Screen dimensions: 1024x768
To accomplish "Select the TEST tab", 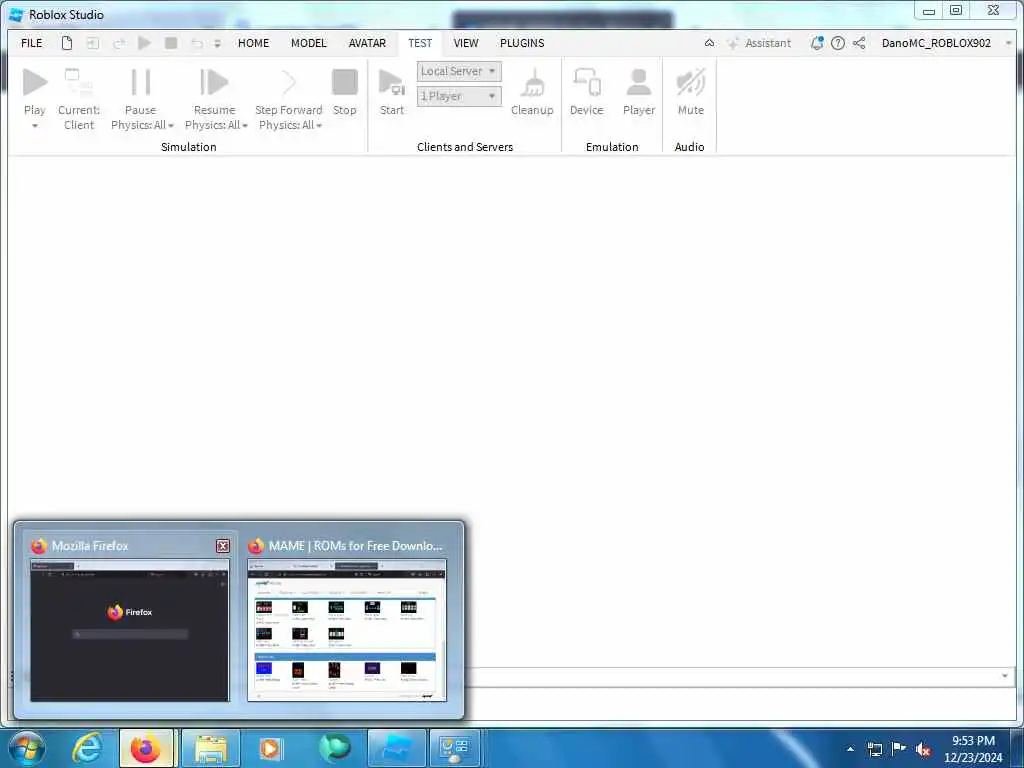I will [x=420, y=43].
